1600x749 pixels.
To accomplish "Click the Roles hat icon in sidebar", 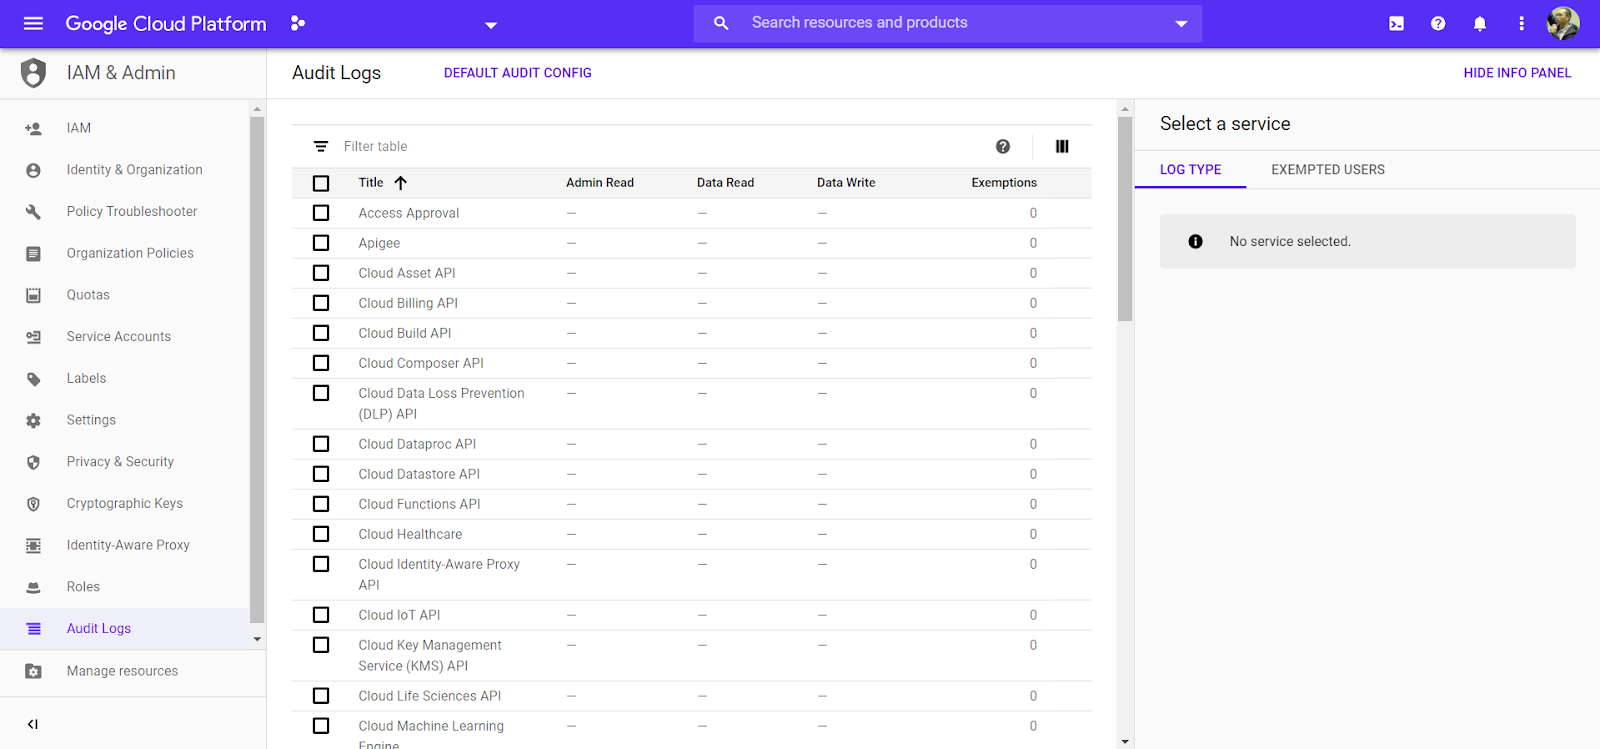I will [33, 587].
